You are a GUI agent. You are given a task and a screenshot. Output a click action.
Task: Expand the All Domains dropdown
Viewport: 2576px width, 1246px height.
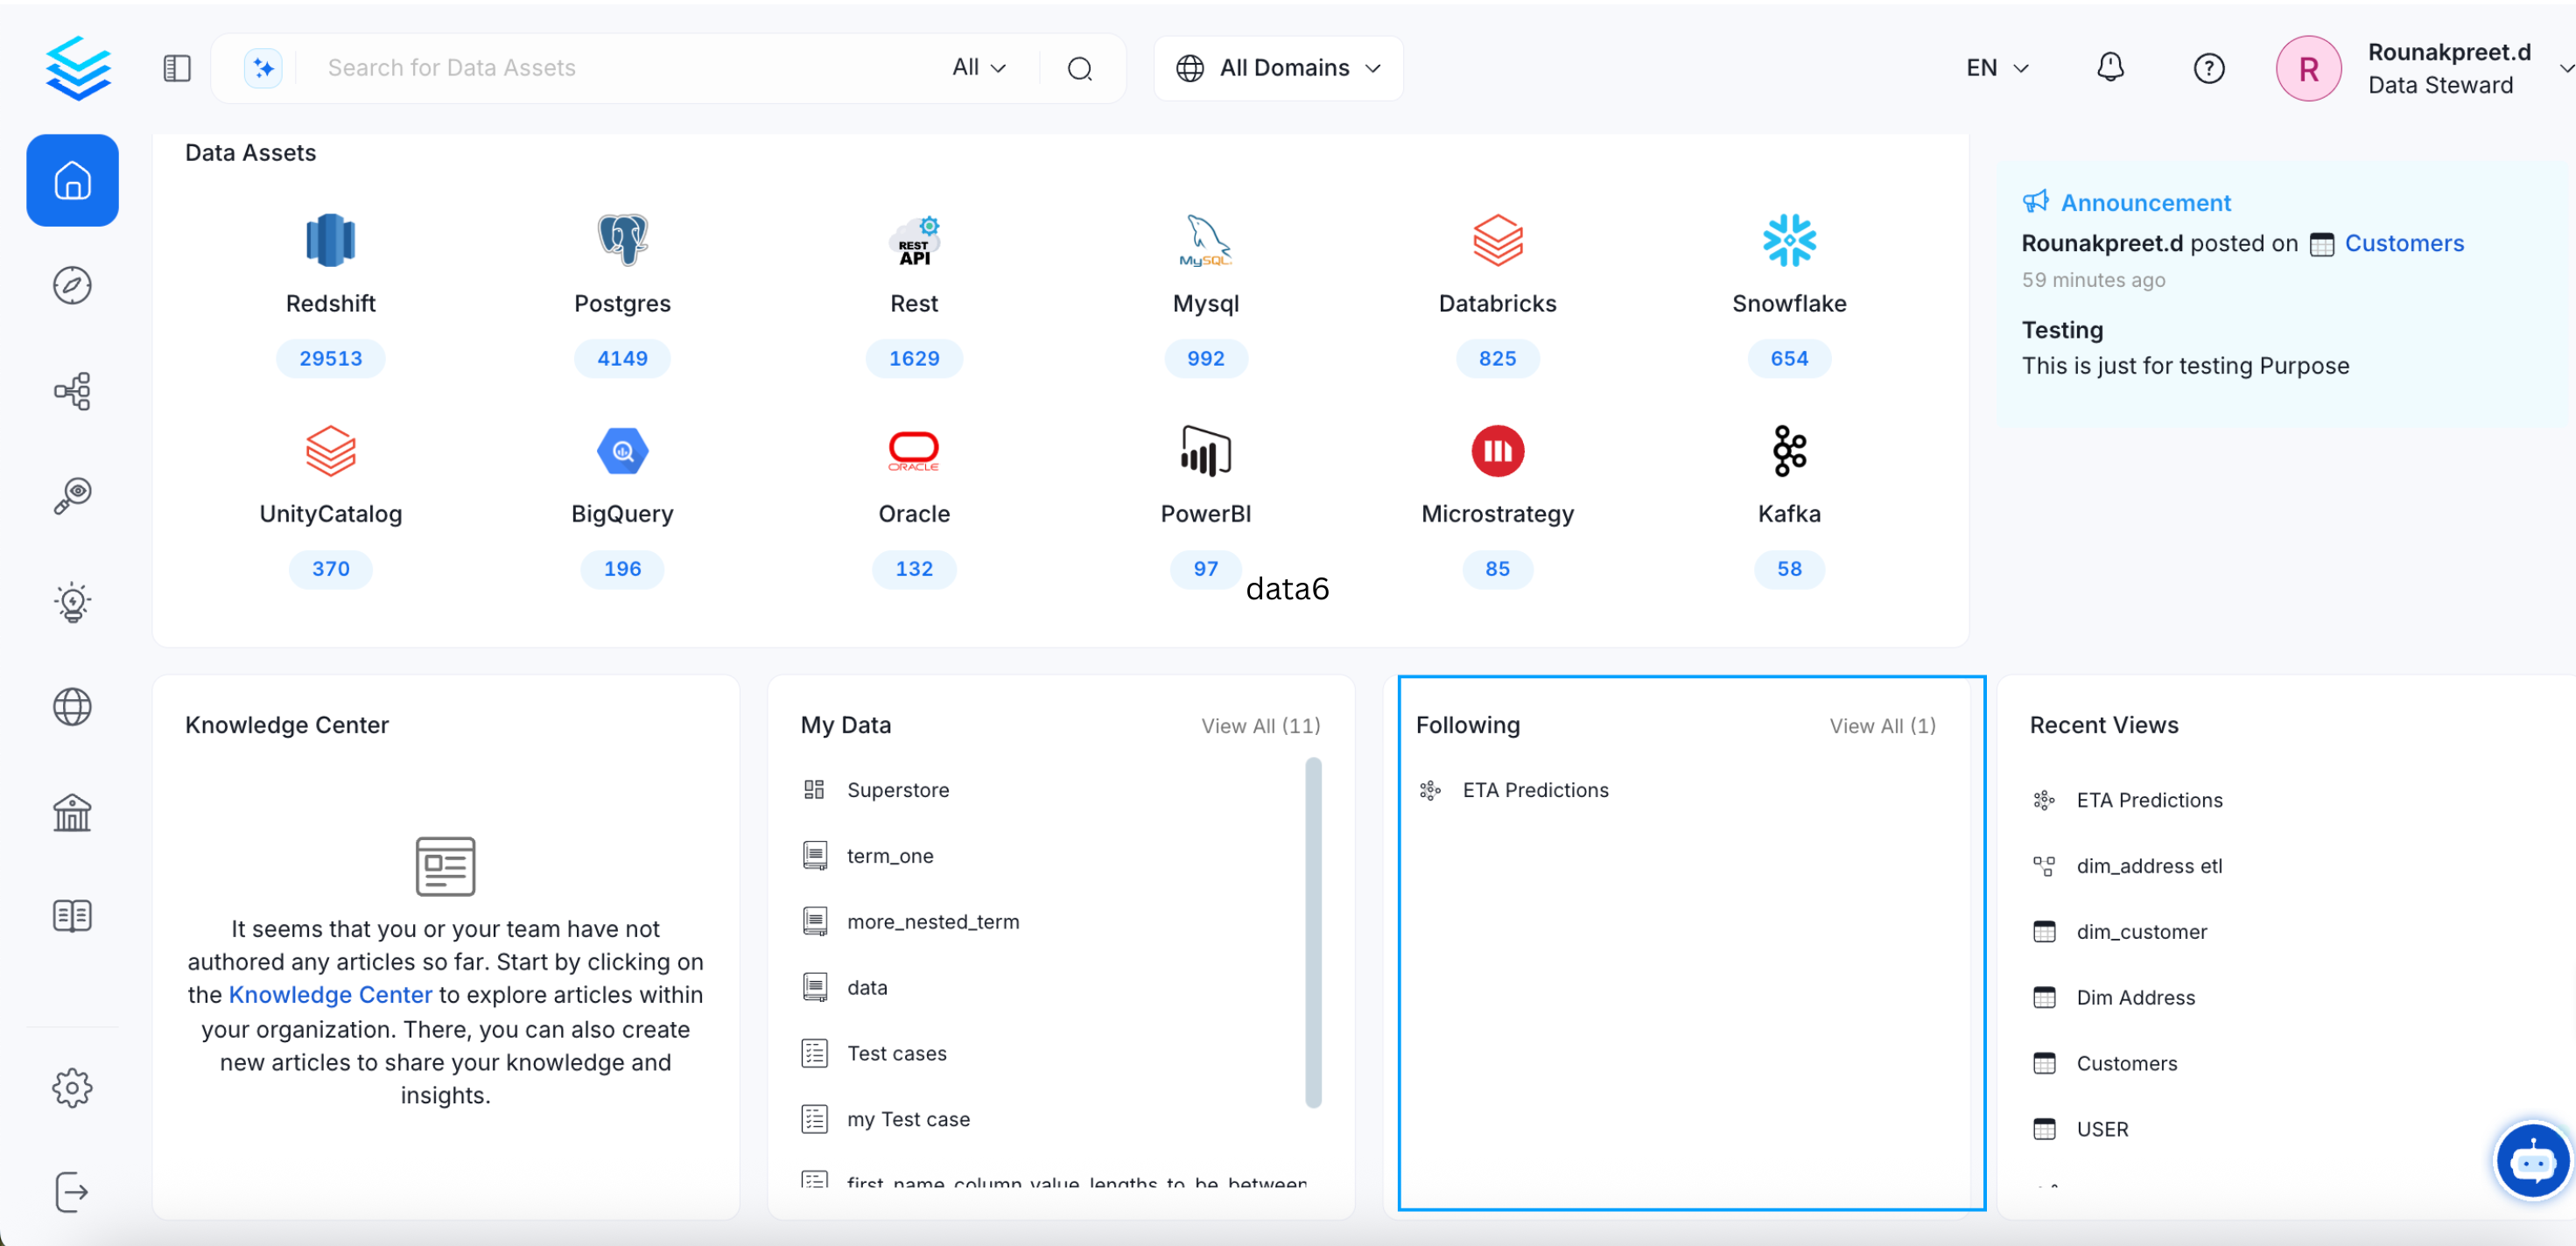coord(1278,67)
